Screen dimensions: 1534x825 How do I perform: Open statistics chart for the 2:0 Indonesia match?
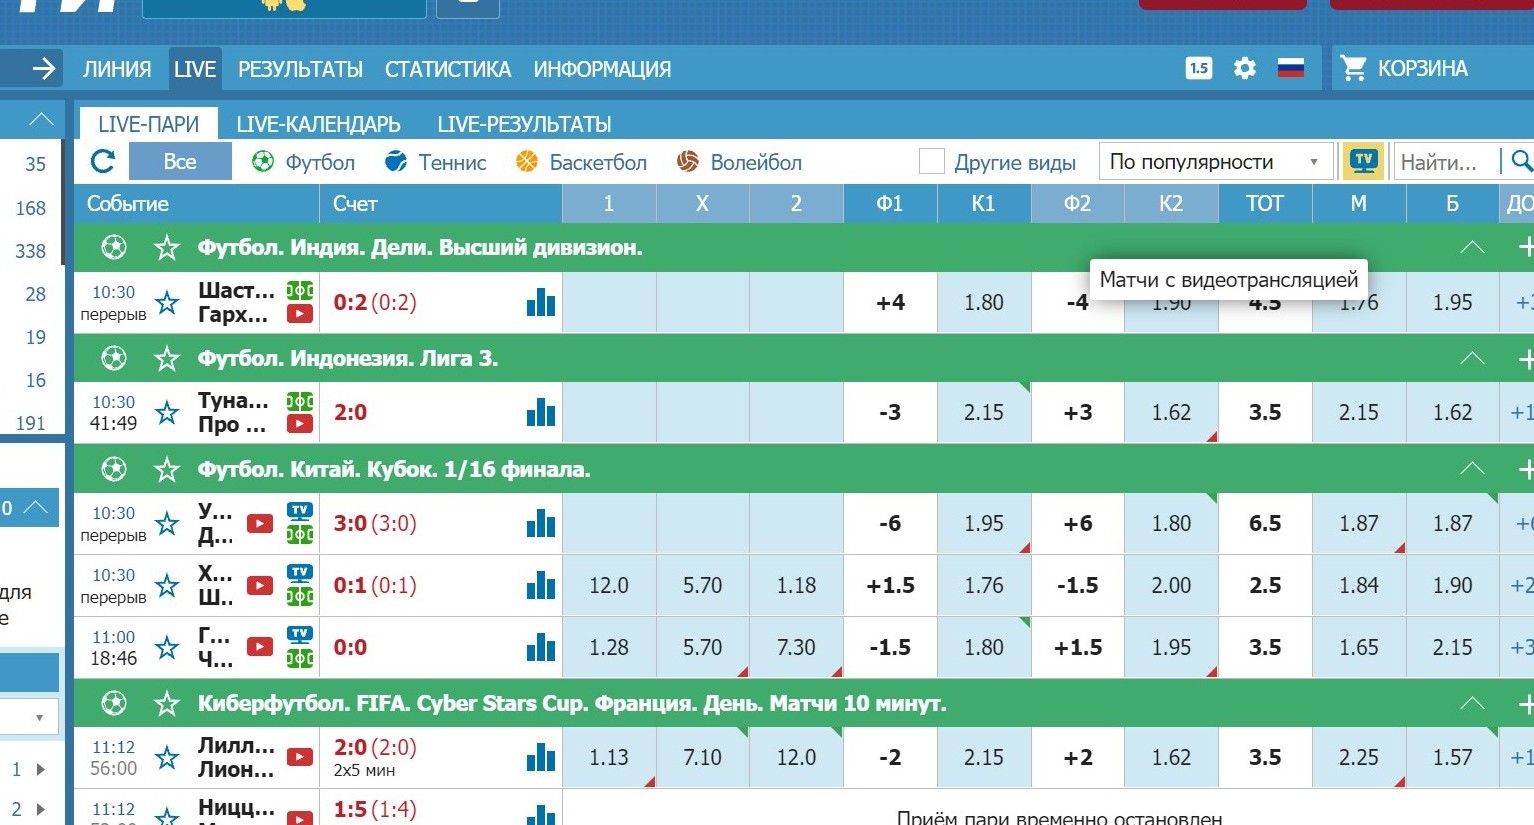(x=540, y=412)
